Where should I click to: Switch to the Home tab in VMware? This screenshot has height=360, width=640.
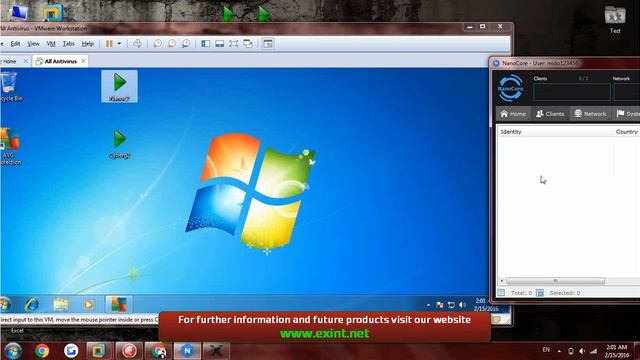pos(9,61)
